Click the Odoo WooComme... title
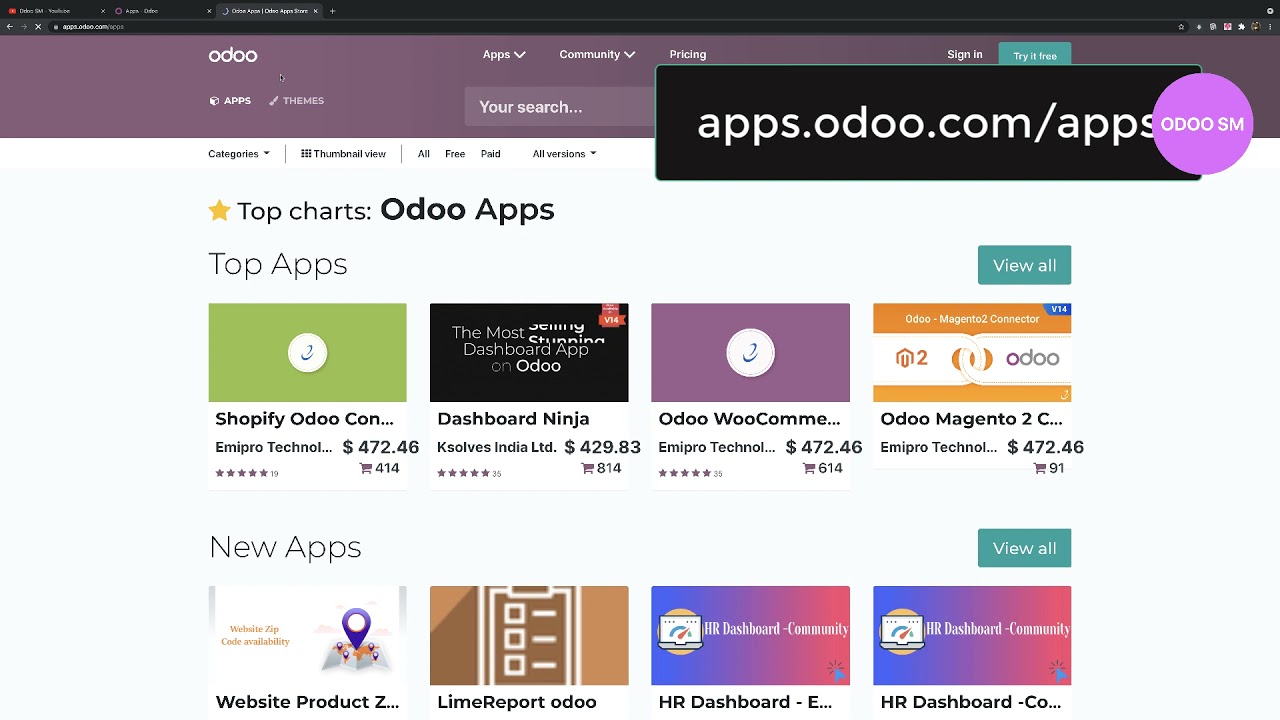The width and height of the screenshot is (1280, 720). [749, 419]
